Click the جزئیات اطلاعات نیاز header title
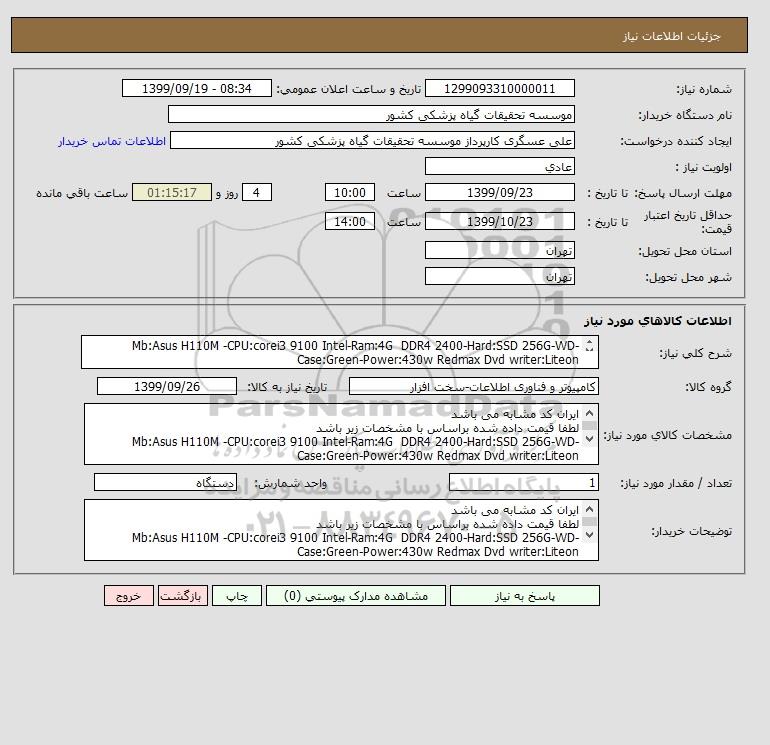Image resolution: width=770 pixels, height=745 pixels. point(671,36)
